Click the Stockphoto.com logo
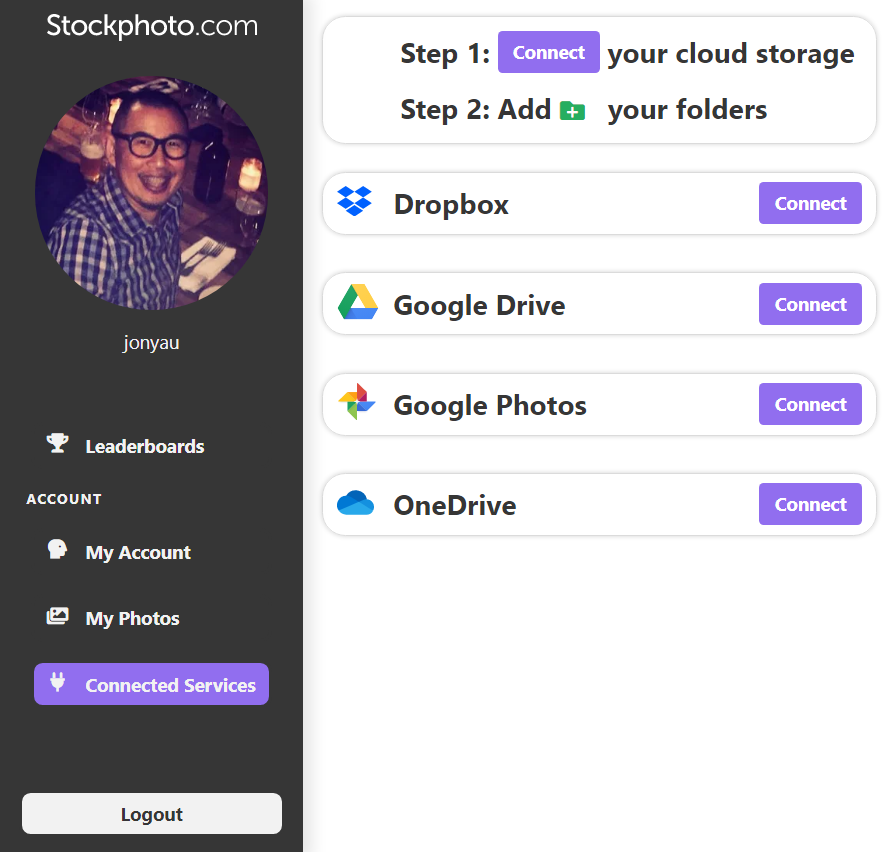This screenshot has height=852, width=896. 152,26
